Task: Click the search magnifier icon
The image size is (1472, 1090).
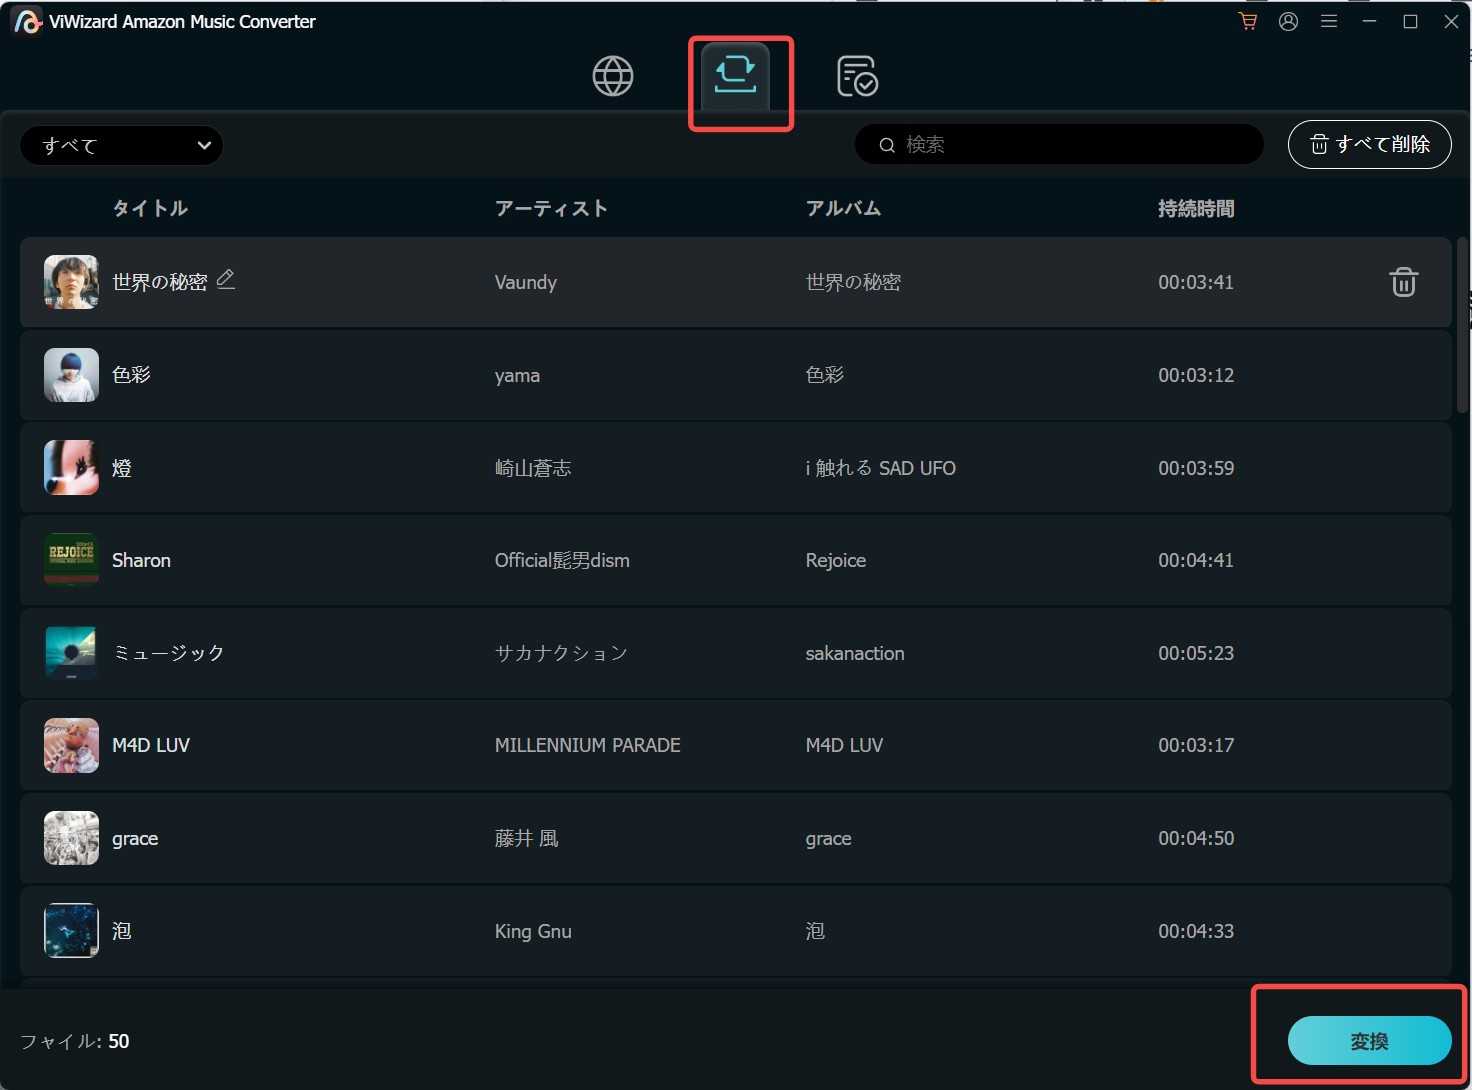Action: [887, 145]
